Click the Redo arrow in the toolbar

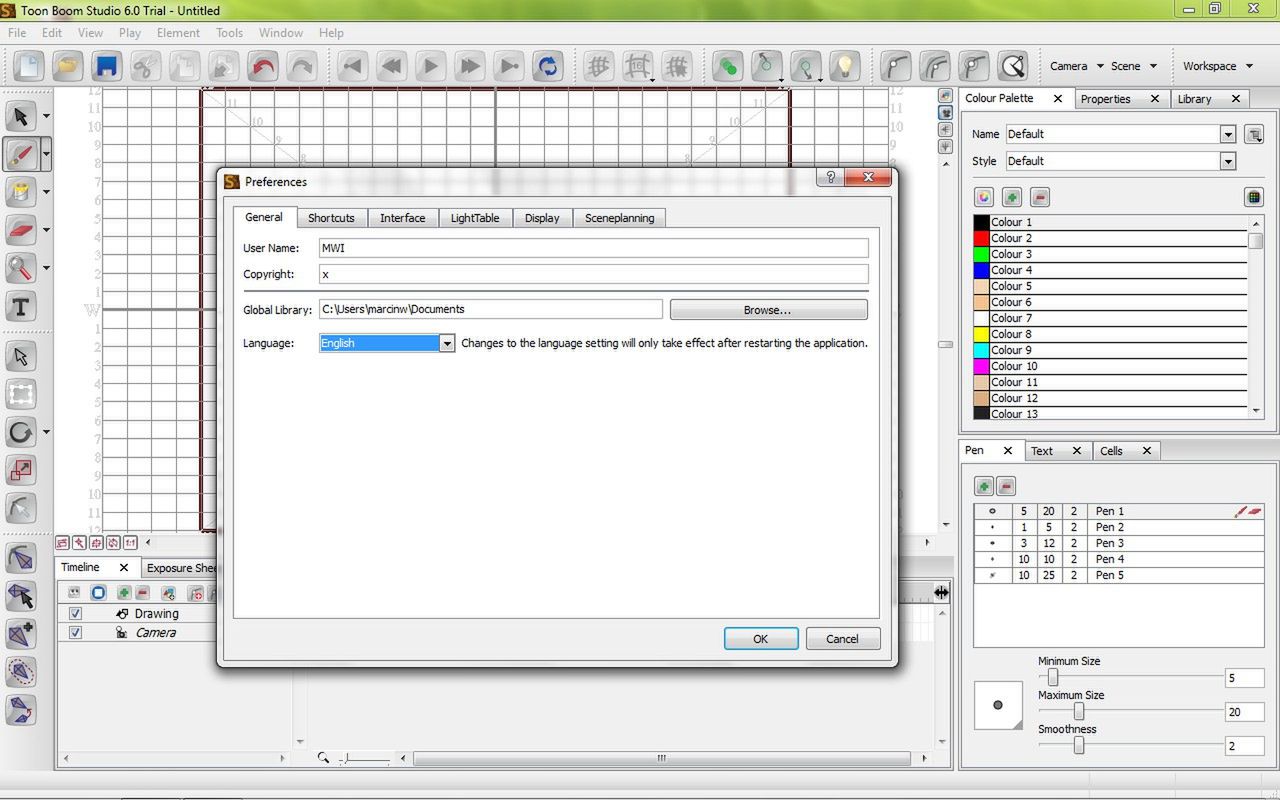click(301, 66)
